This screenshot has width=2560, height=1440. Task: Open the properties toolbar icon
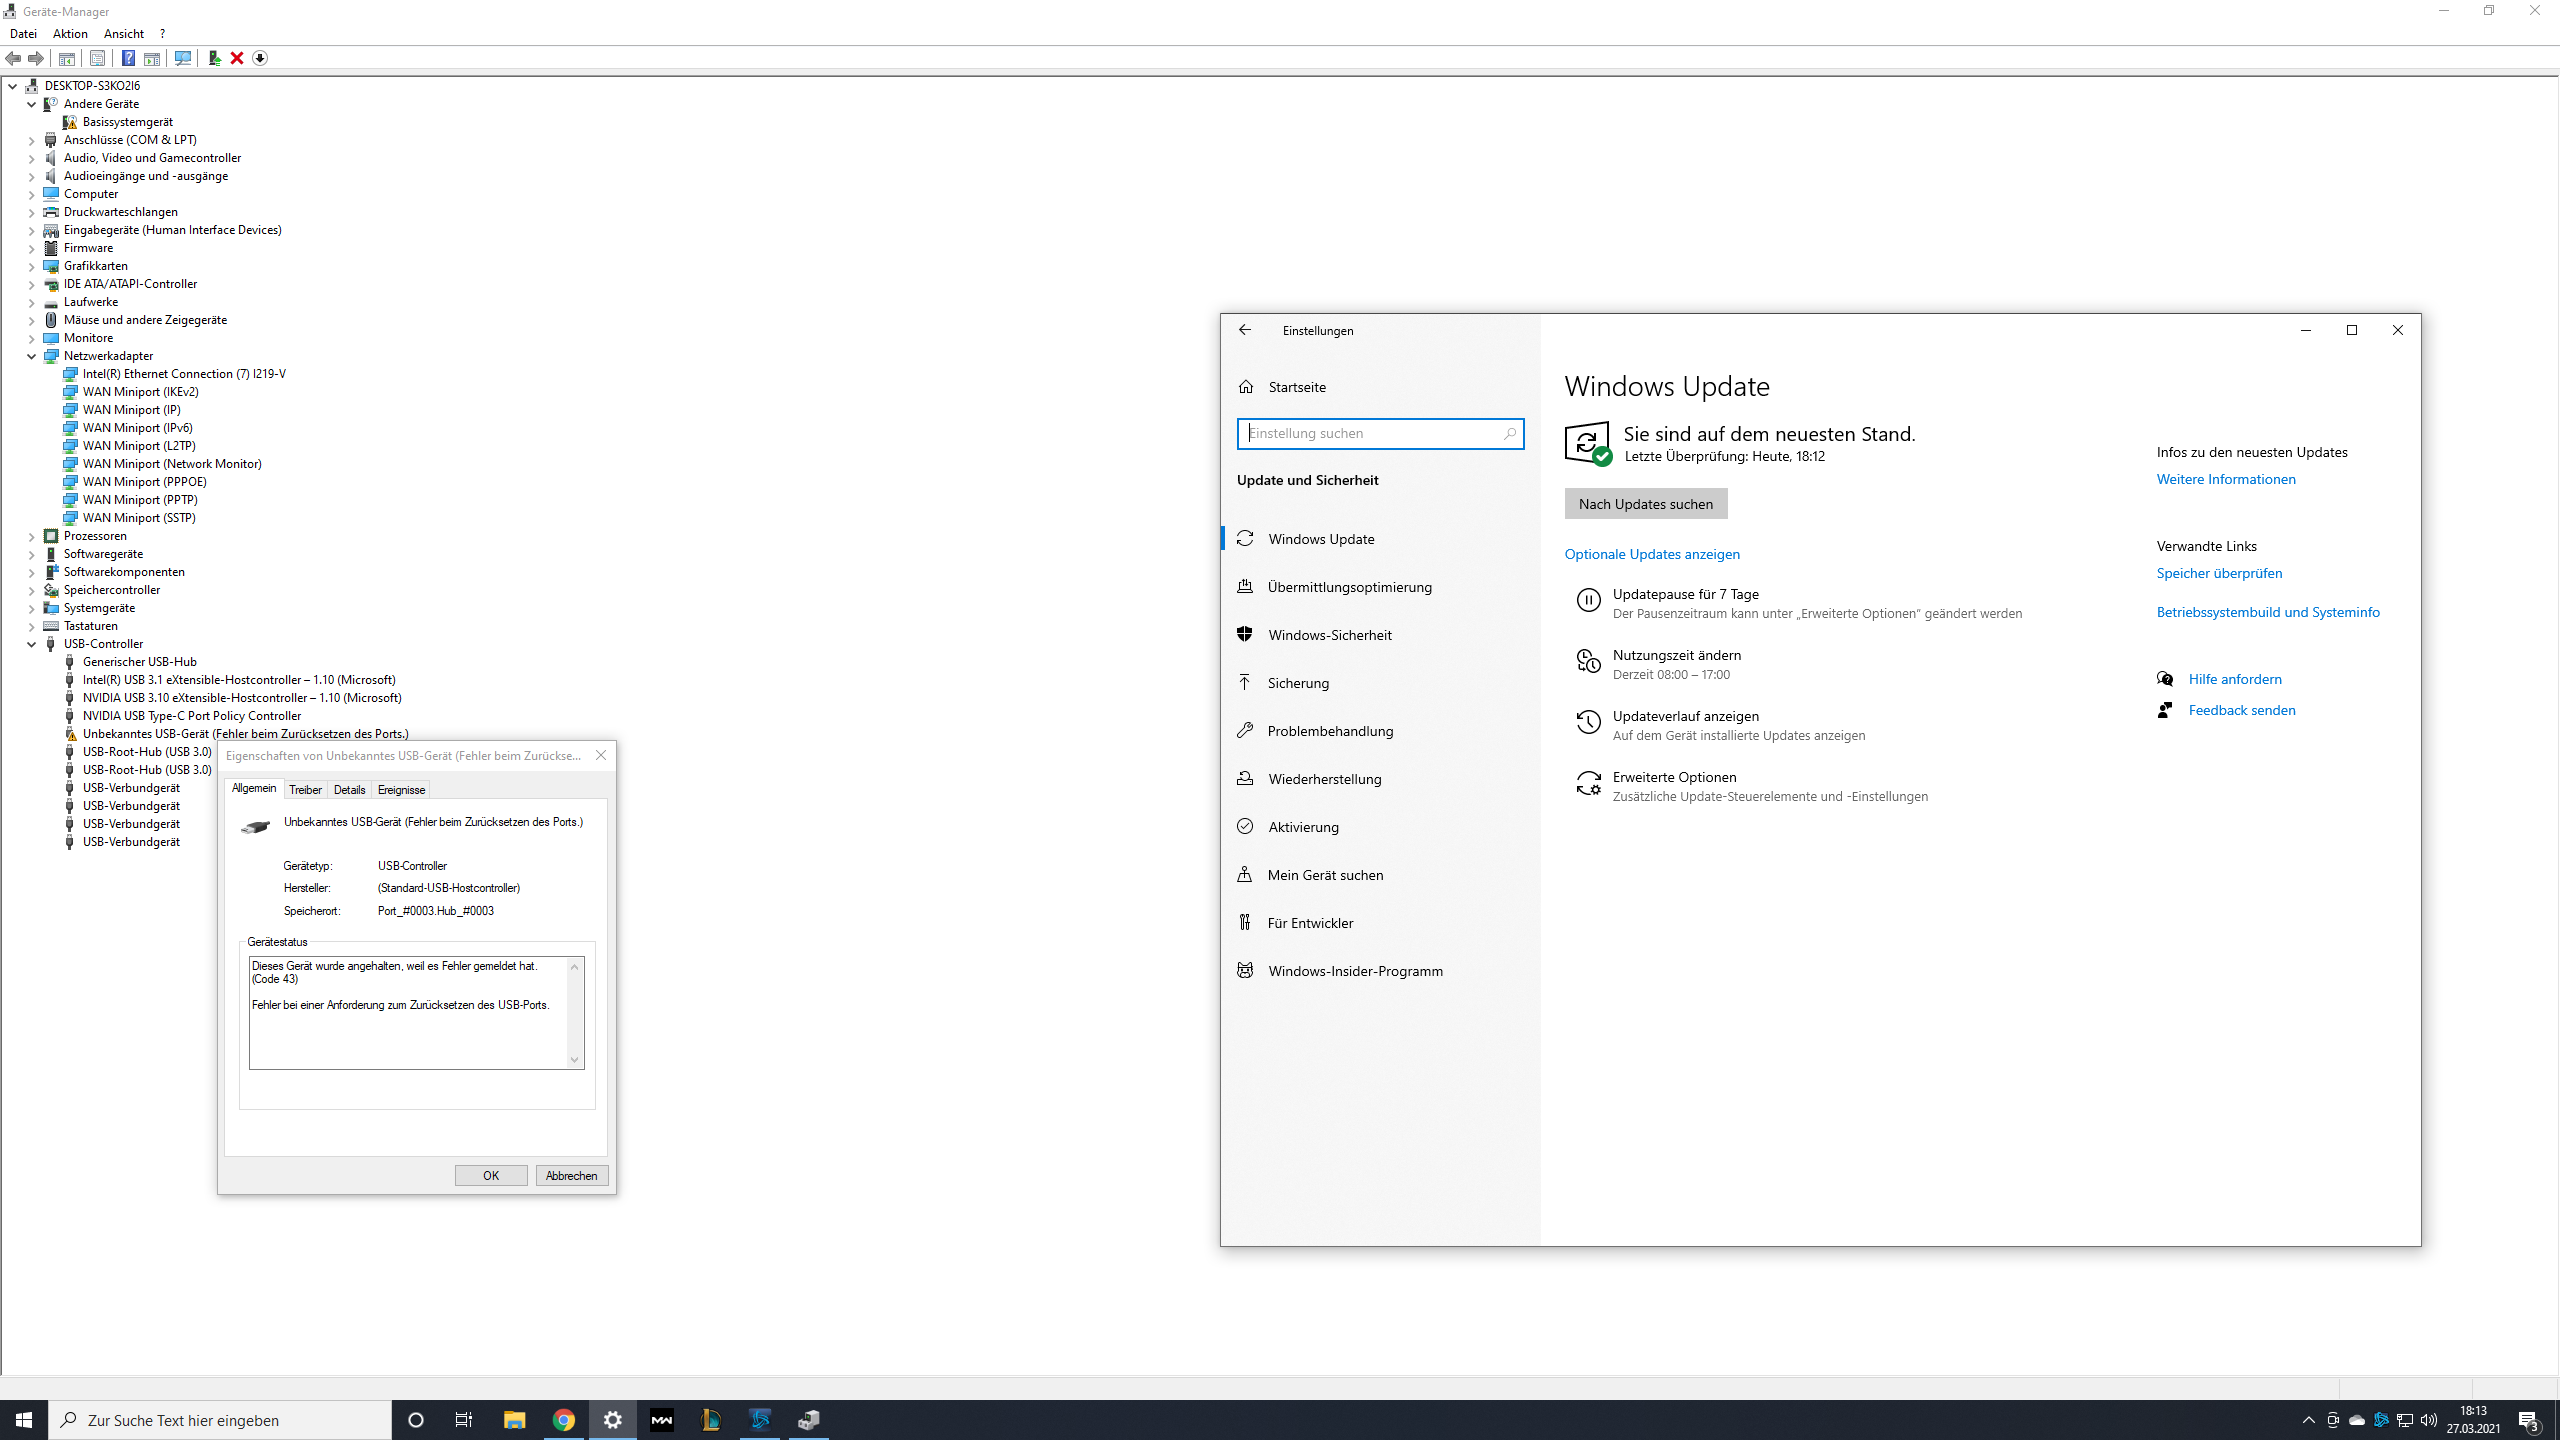click(x=97, y=58)
